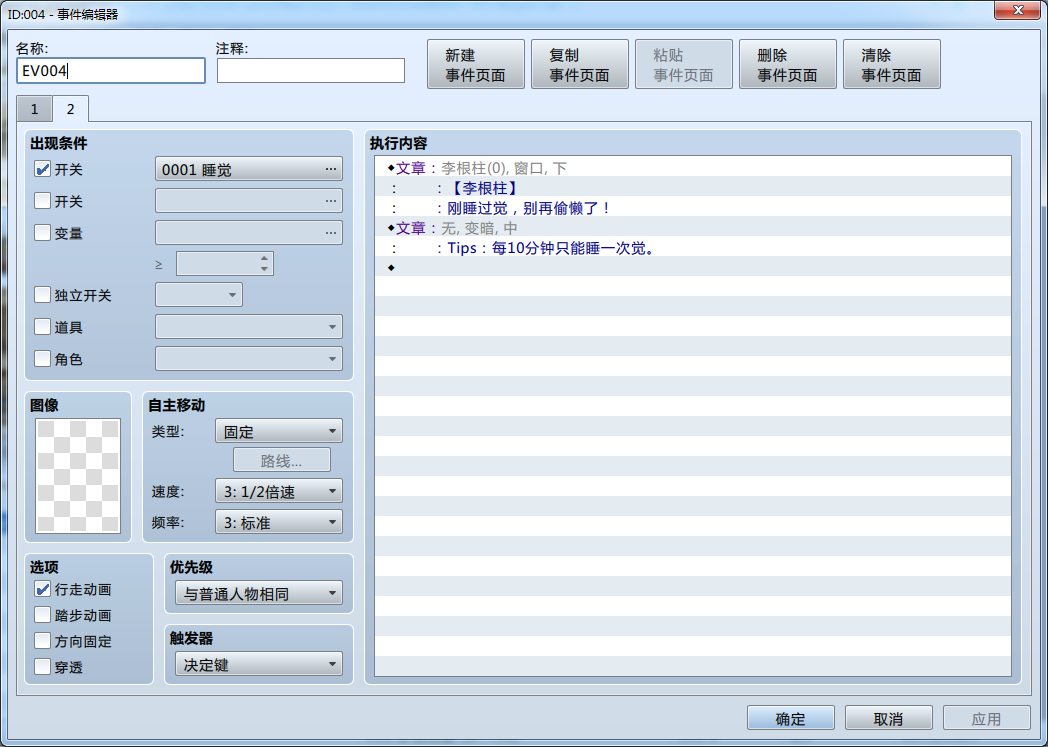
Task: Select event page tab 2
Action: click(x=70, y=109)
